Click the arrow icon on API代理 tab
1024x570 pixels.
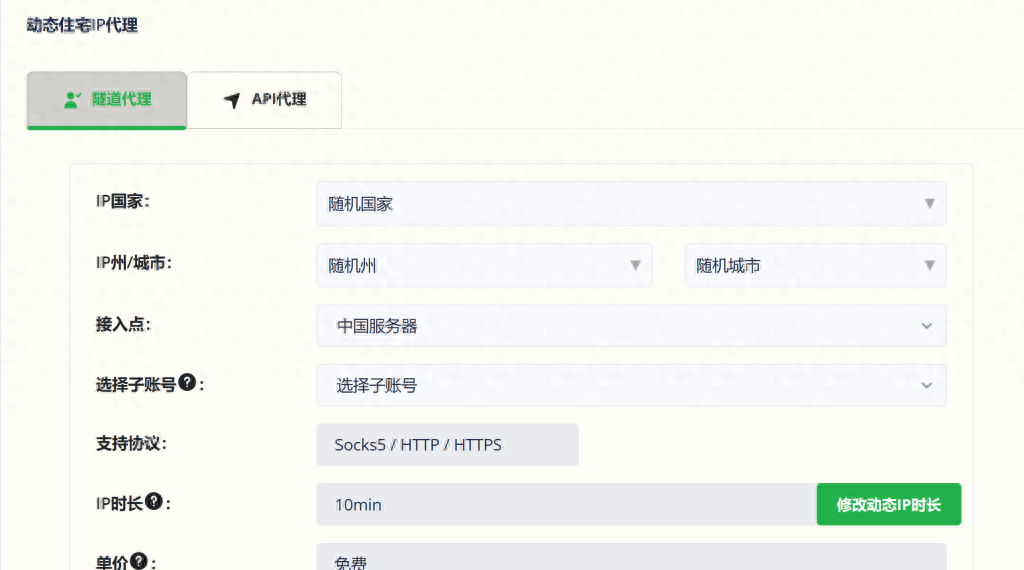click(x=232, y=100)
